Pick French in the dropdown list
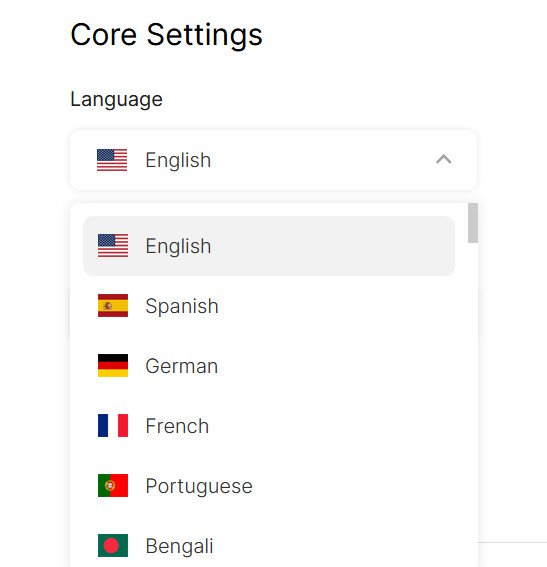 click(269, 426)
